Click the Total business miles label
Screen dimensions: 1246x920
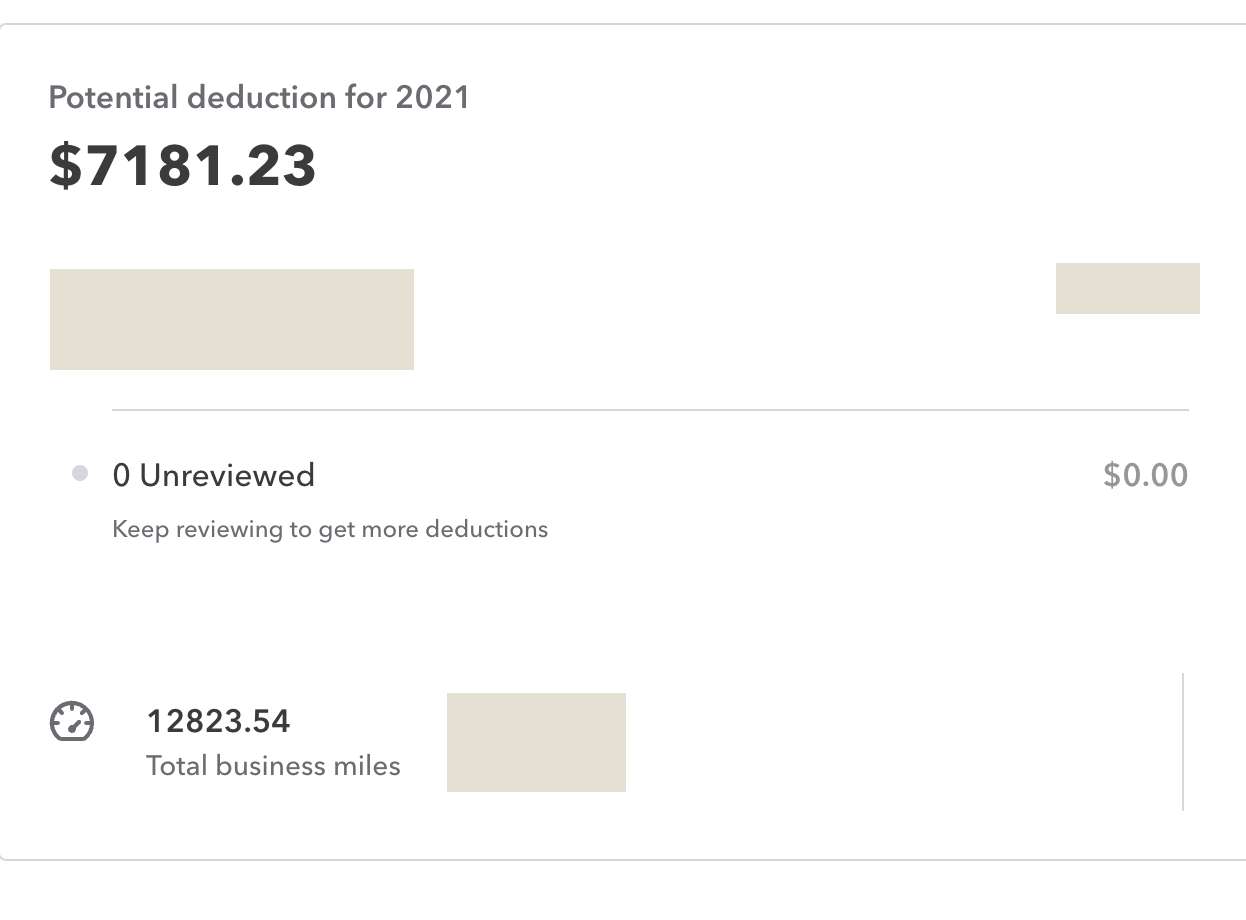273,766
